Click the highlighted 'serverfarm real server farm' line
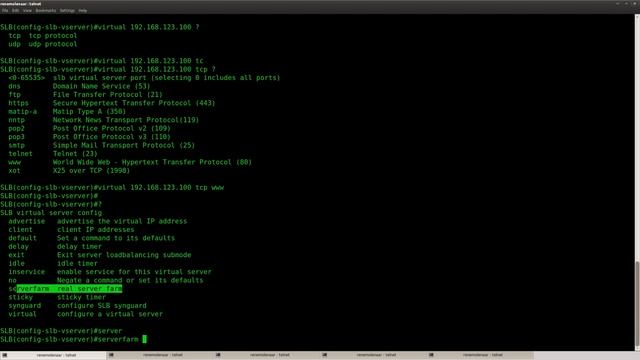640x360 pixels. click(x=65, y=289)
